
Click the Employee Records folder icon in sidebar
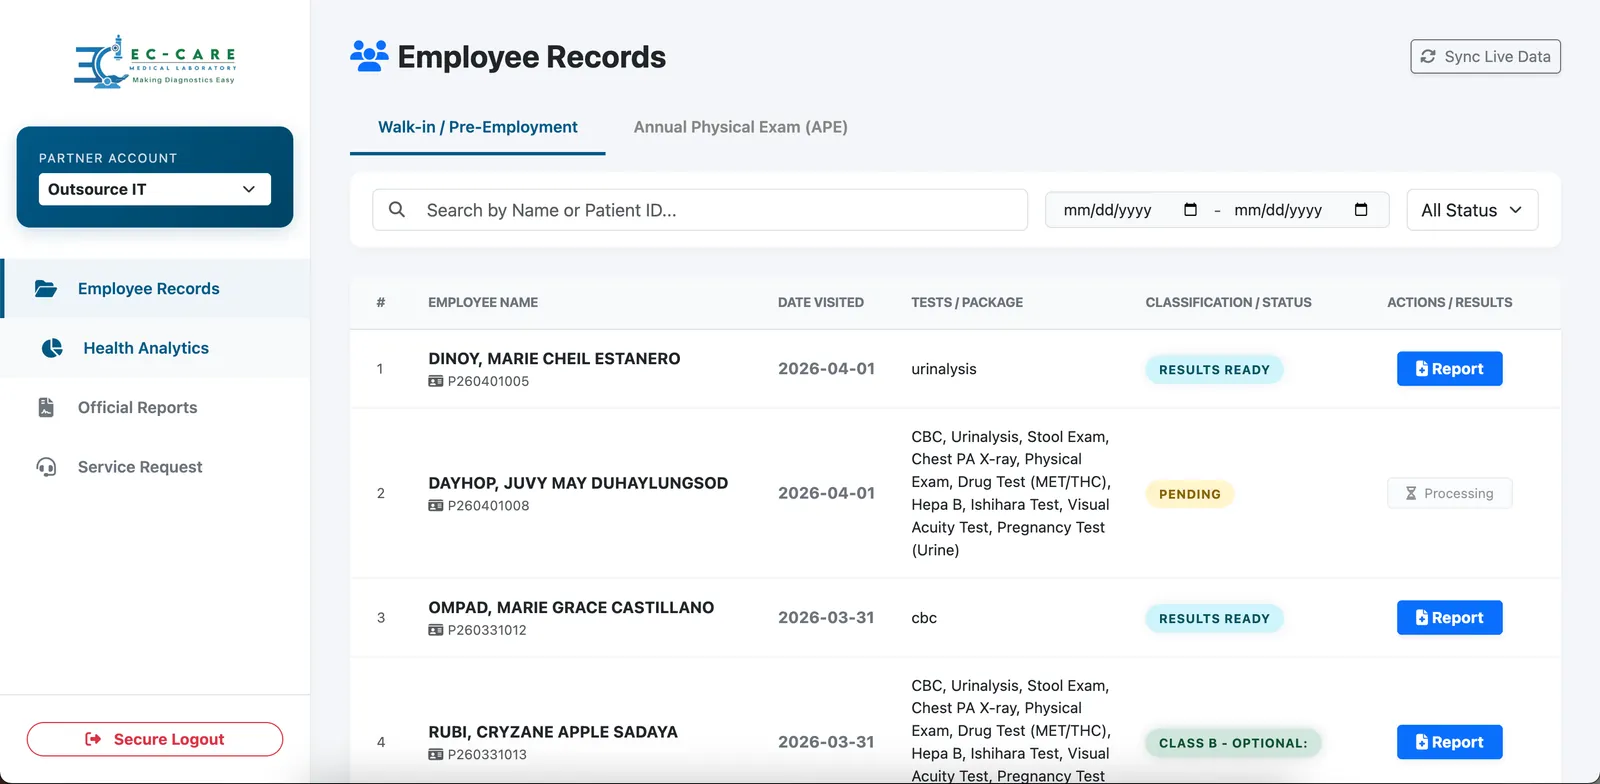pyautogui.click(x=46, y=289)
